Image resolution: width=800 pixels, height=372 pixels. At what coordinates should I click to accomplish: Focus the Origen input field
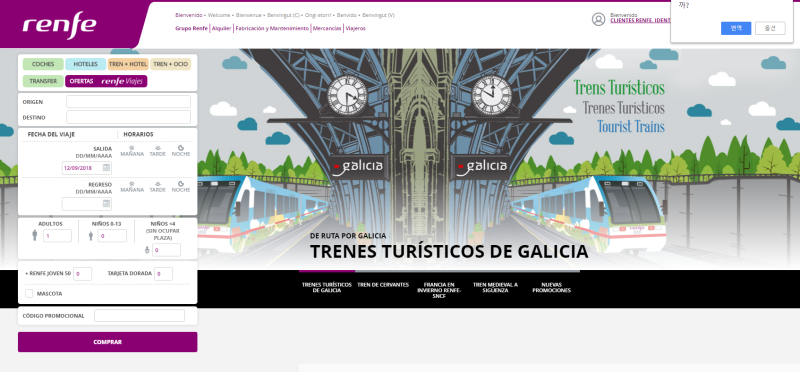coord(129,102)
